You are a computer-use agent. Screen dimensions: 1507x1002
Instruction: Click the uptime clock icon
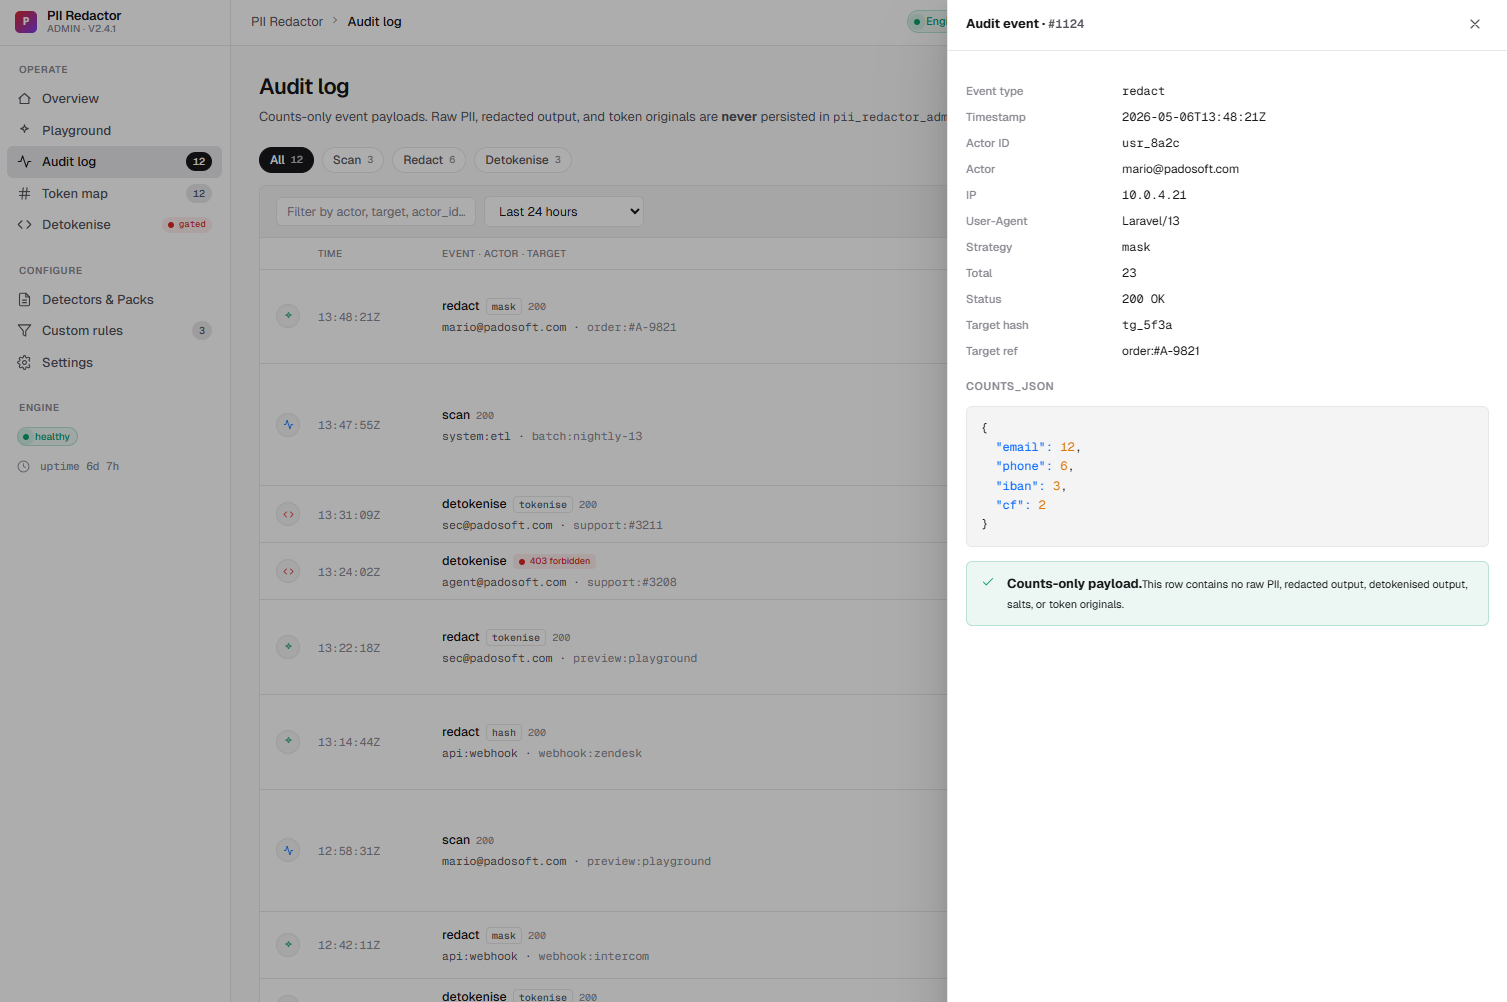pos(24,467)
